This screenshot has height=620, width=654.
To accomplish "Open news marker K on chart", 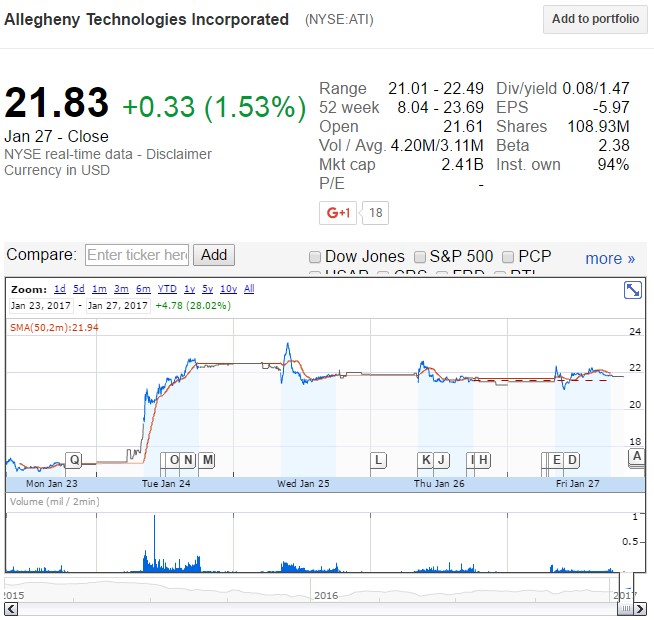I will [425, 460].
